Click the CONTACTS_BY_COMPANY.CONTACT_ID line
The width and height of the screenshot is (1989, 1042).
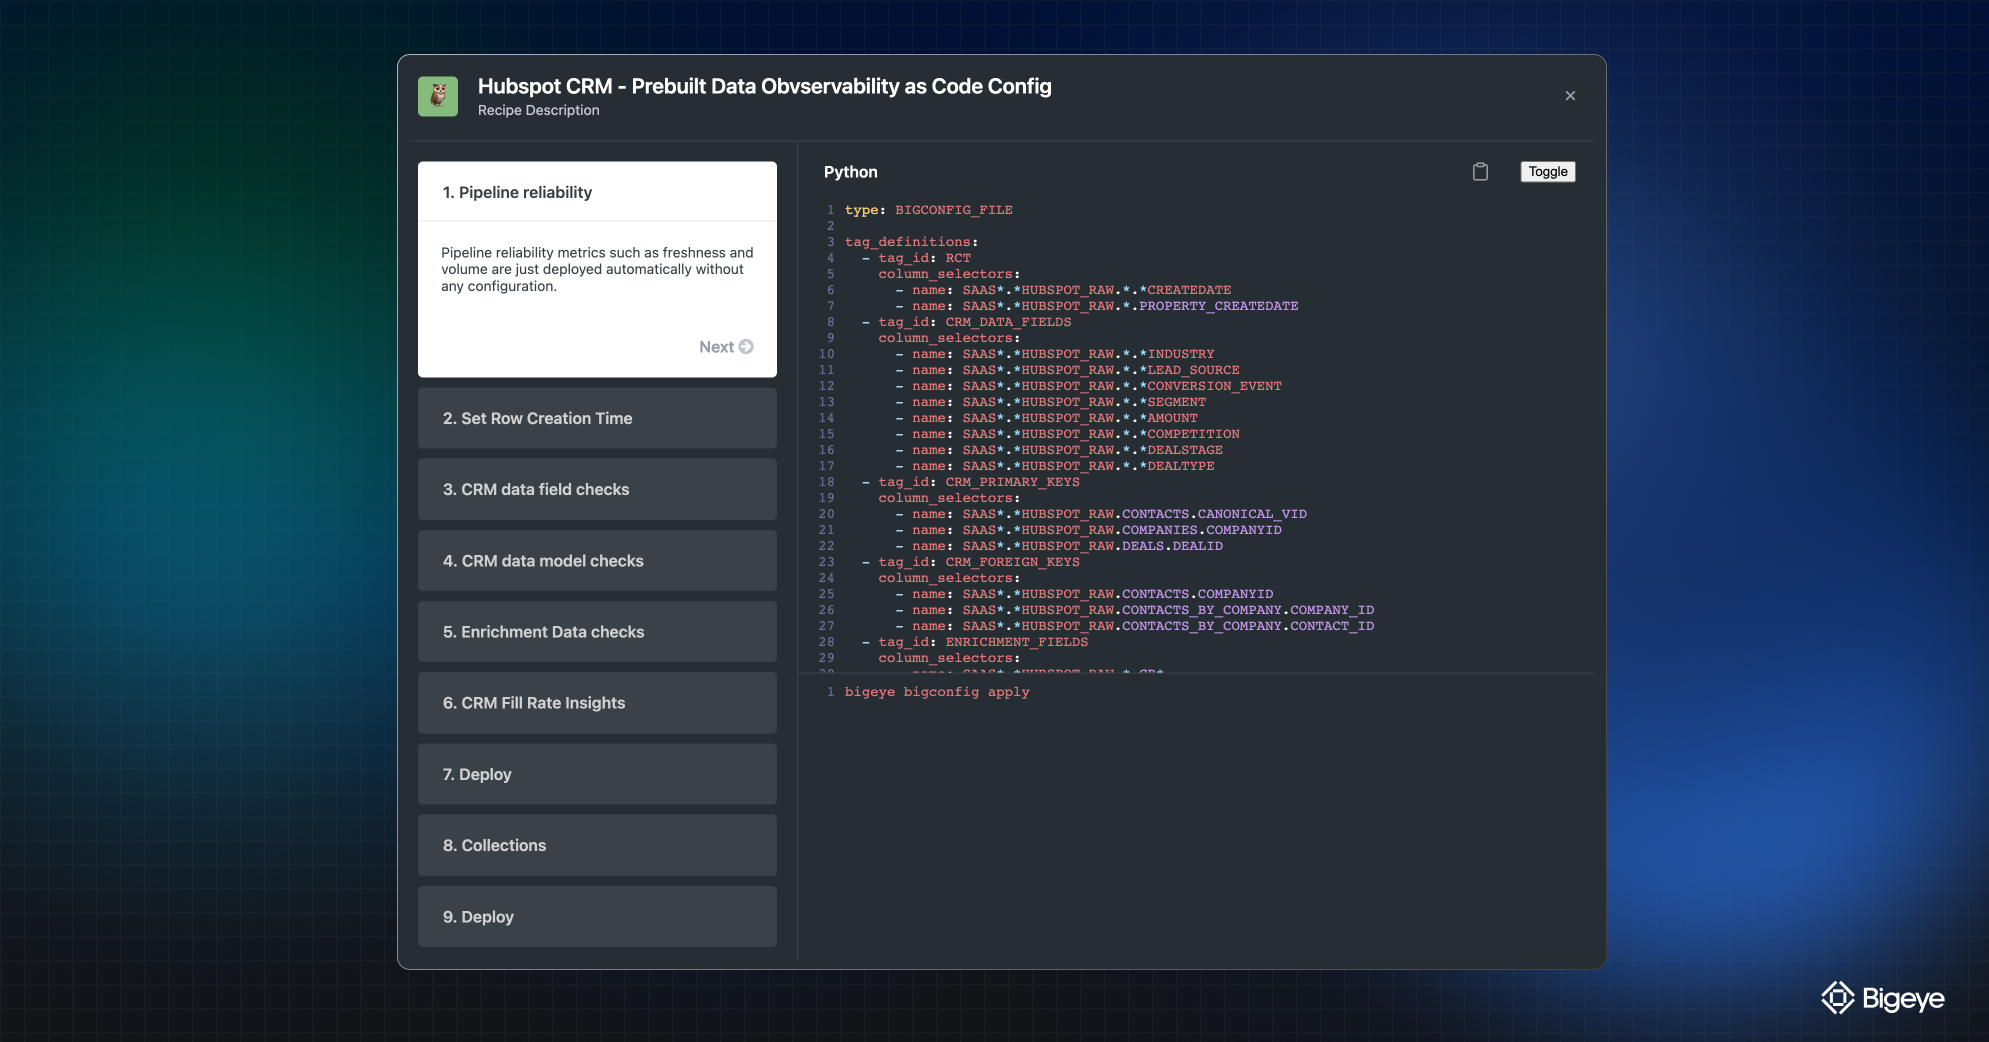coord(1135,626)
